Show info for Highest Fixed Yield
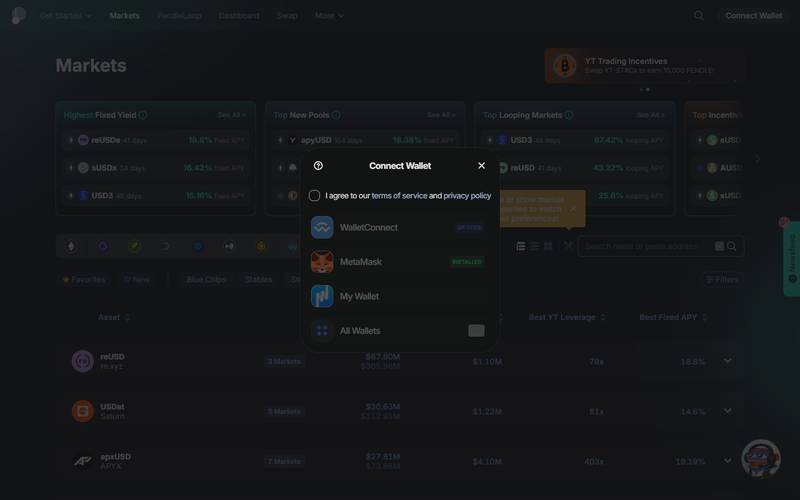 [143, 115]
